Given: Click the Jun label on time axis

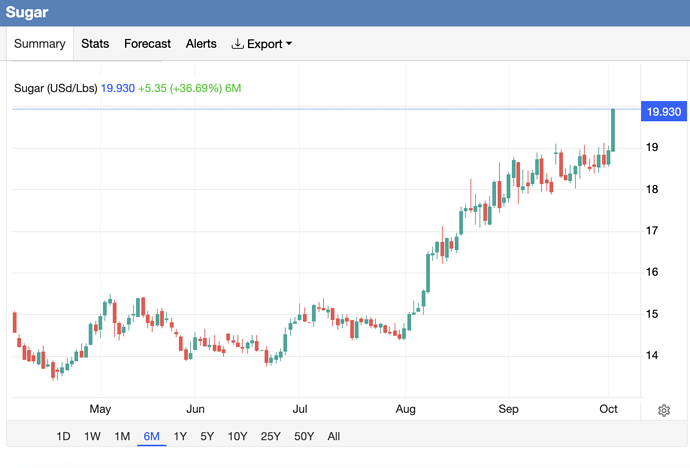Looking at the screenshot, I should pyautogui.click(x=195, y=409).
